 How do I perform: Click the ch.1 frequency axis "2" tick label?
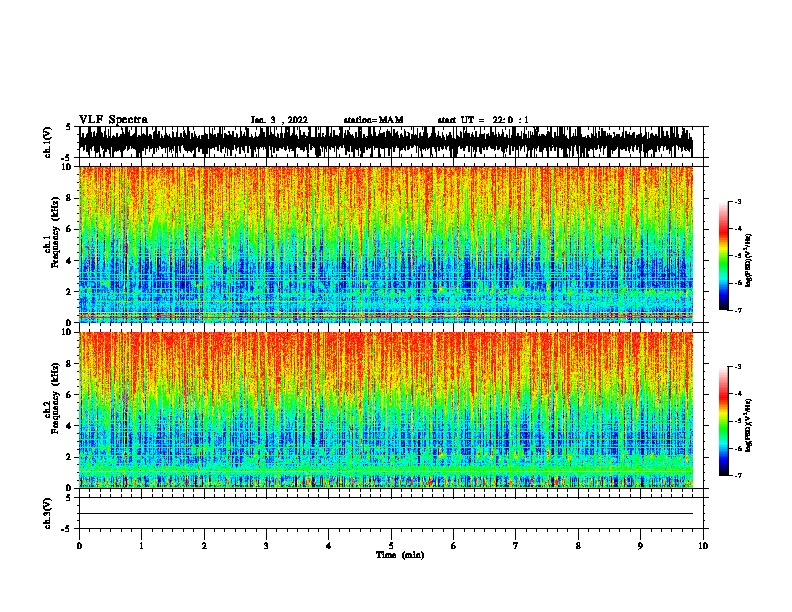(69, 291)
